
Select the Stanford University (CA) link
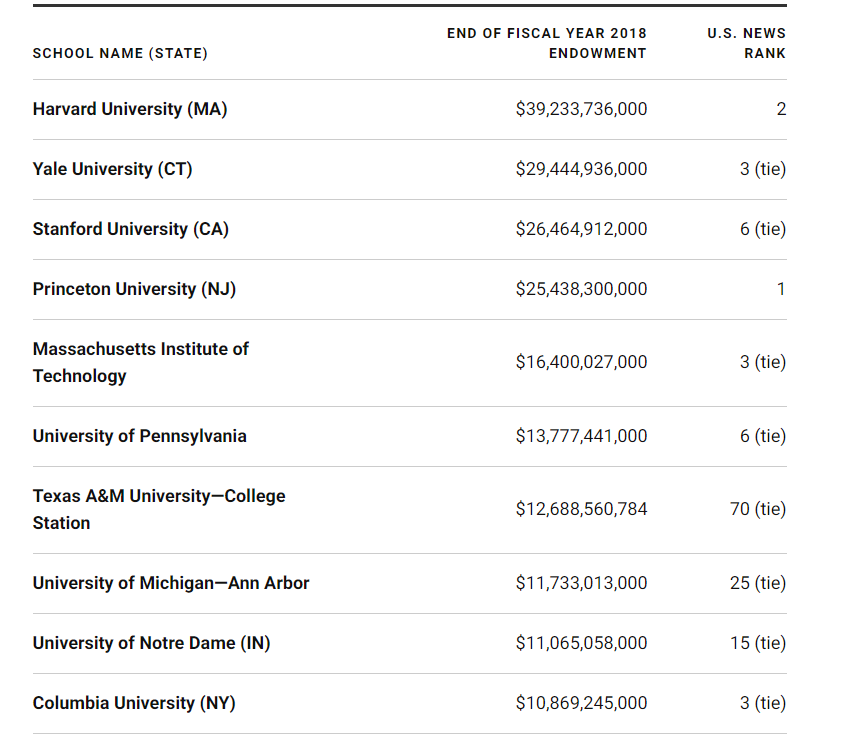coord(131,229)
